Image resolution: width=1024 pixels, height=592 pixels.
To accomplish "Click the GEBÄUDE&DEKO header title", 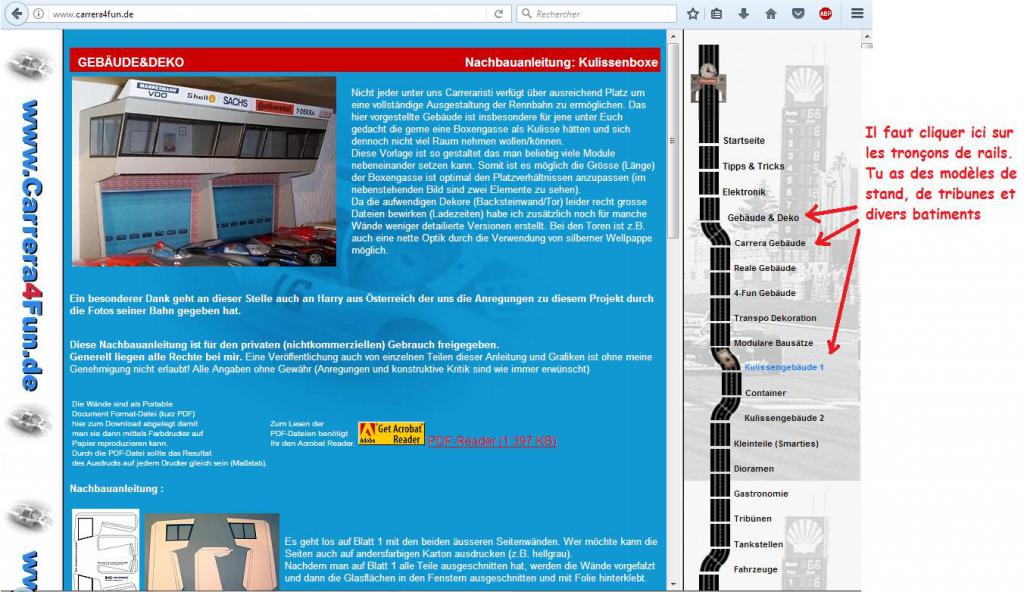I will pos(131,63).
